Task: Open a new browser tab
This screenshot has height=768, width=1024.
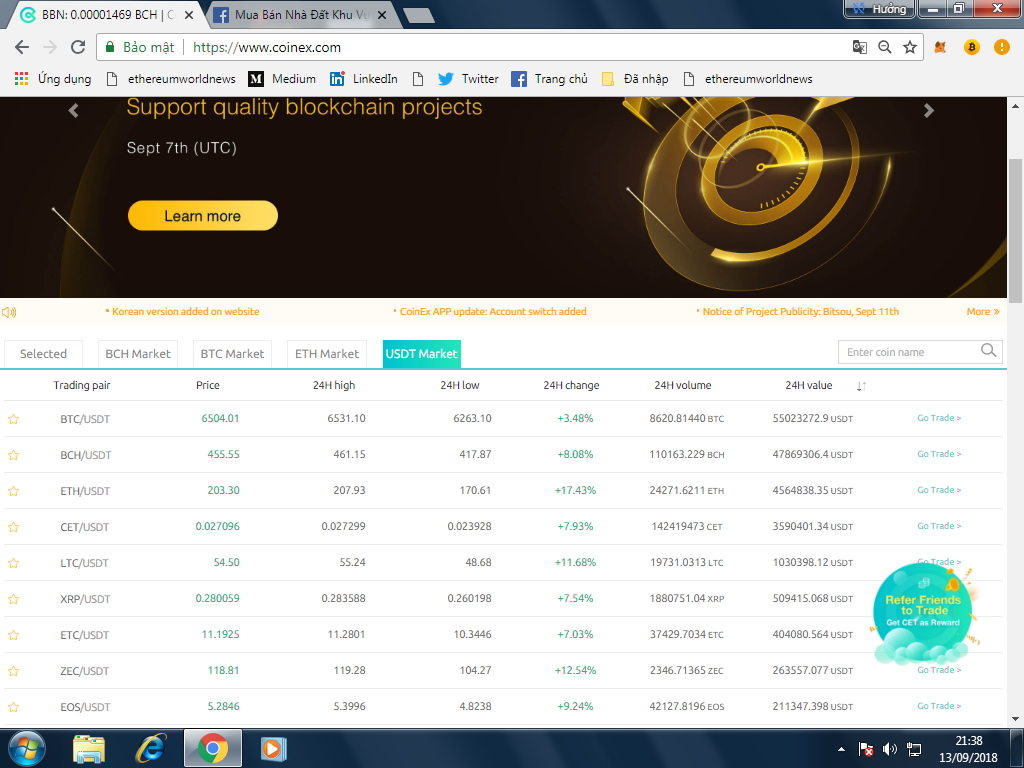Action: (419, 15)
